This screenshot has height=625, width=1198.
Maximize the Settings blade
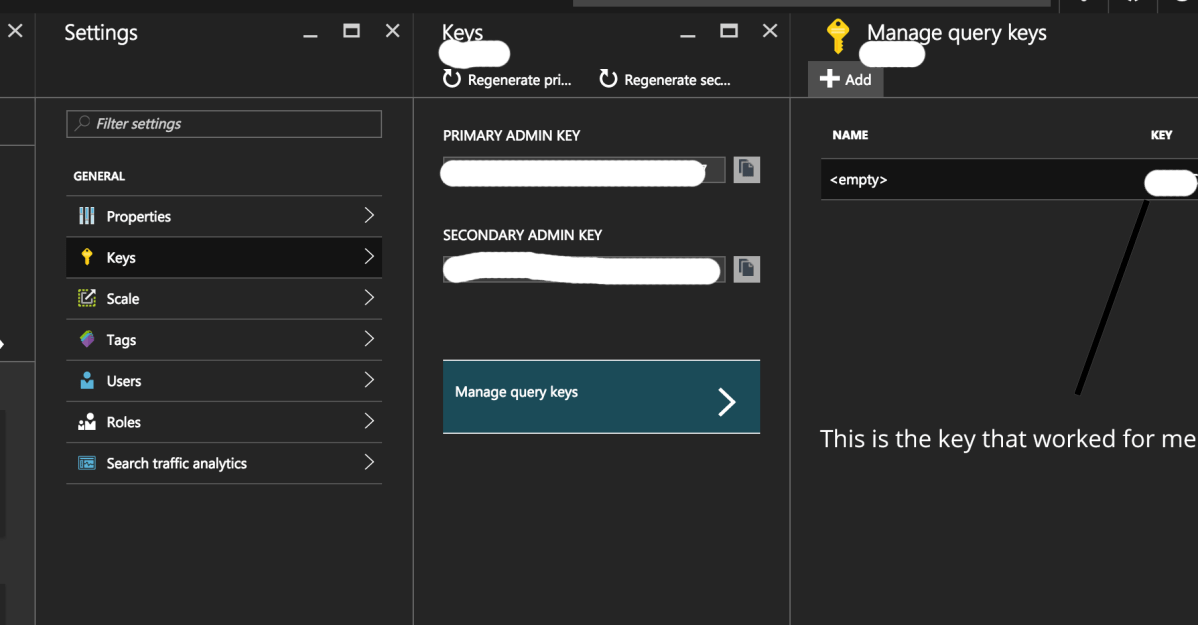click(x=351, y=31)
